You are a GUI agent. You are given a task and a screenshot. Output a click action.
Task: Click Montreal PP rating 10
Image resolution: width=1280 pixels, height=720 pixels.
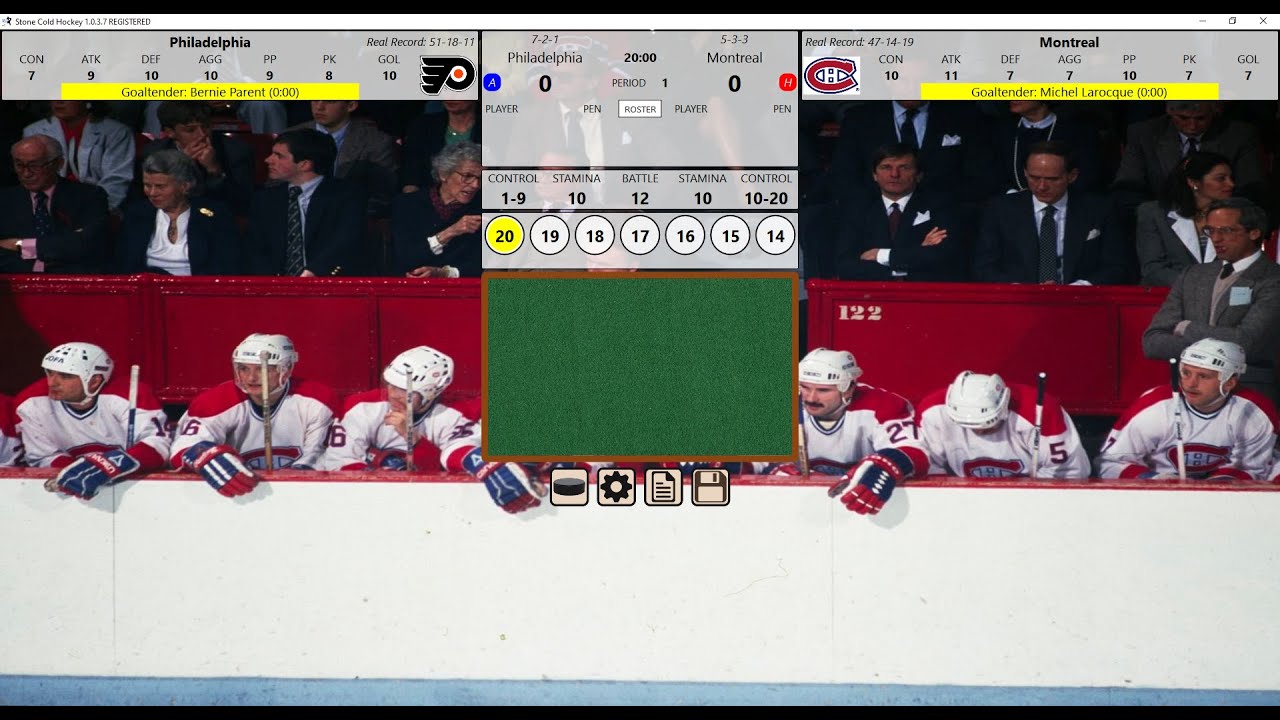[1129, 75]
